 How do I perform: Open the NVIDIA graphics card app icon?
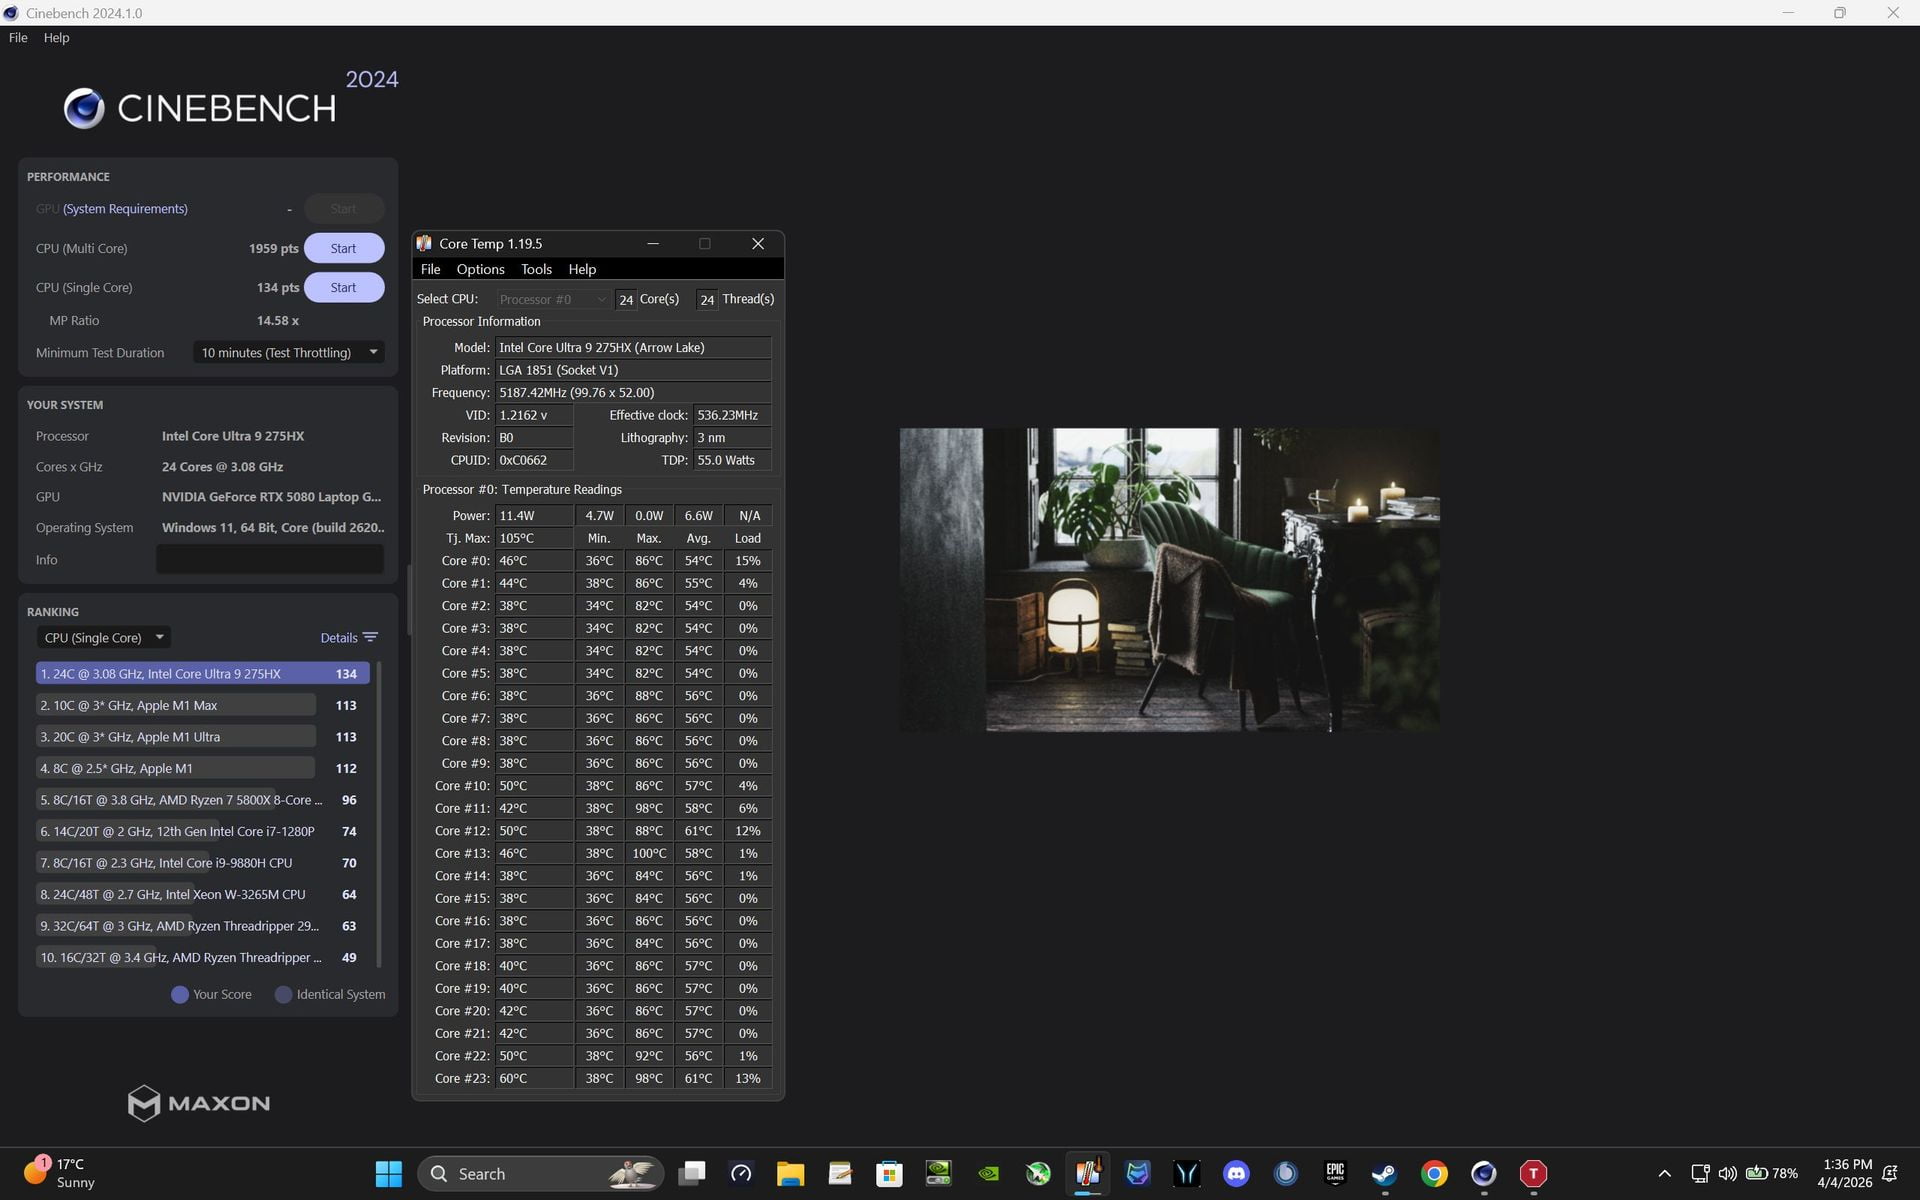(939, 1173)
